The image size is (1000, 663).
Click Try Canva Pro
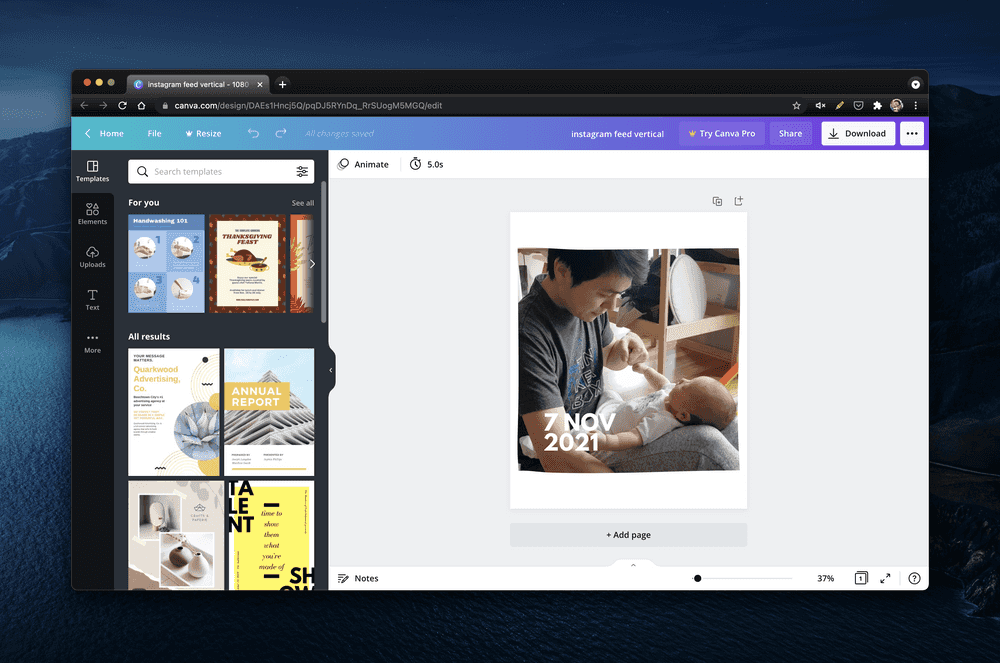tap(721, 133)
